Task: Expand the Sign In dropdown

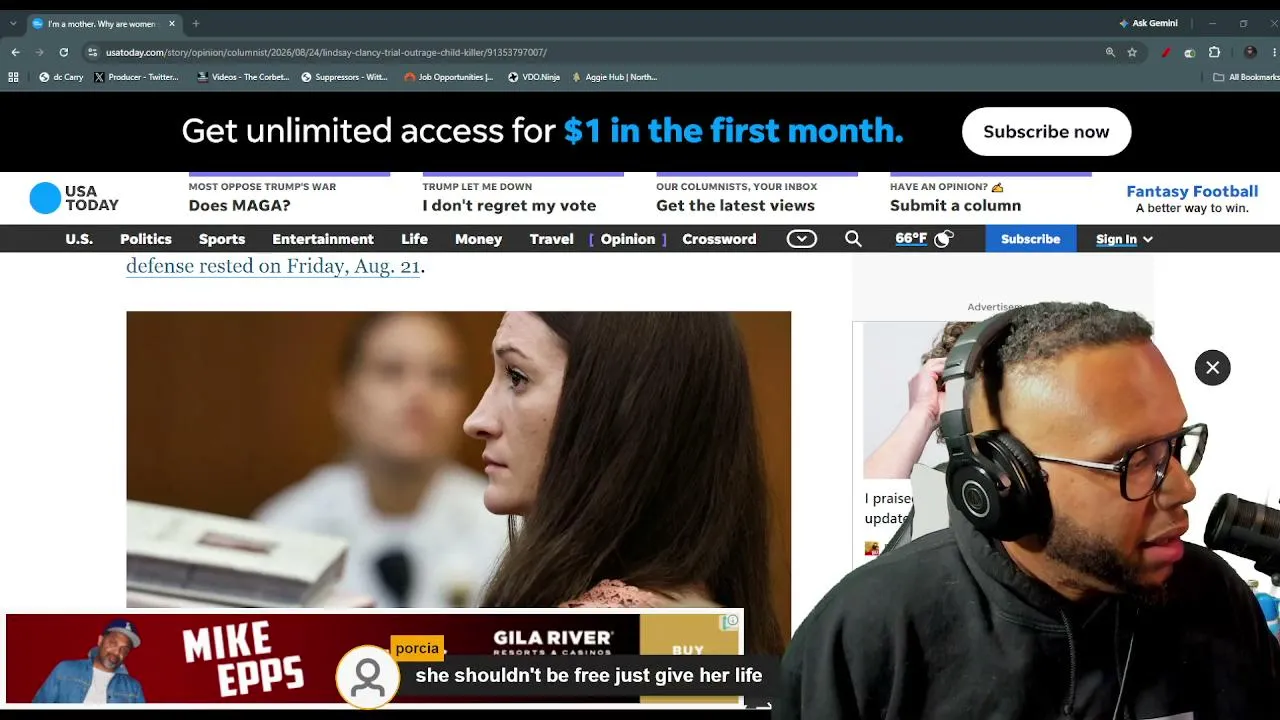Action: click(1124, 239)
